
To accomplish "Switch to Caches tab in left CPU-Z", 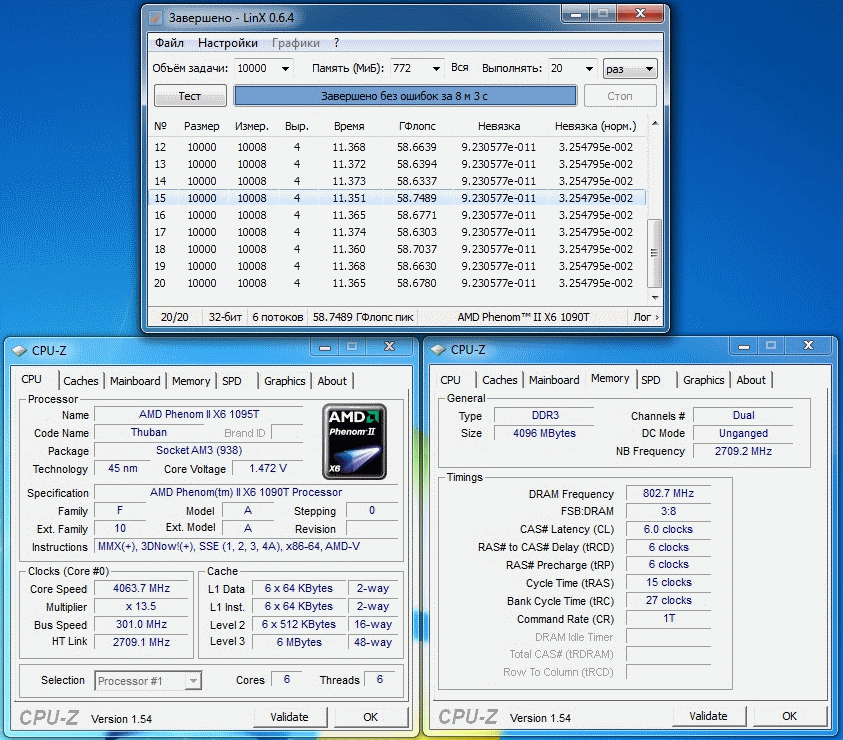I will tap(81, 381).
